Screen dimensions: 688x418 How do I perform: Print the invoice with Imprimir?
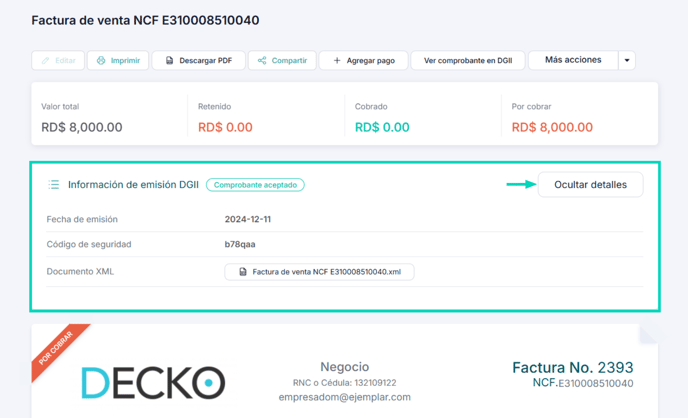coord(118,61)
